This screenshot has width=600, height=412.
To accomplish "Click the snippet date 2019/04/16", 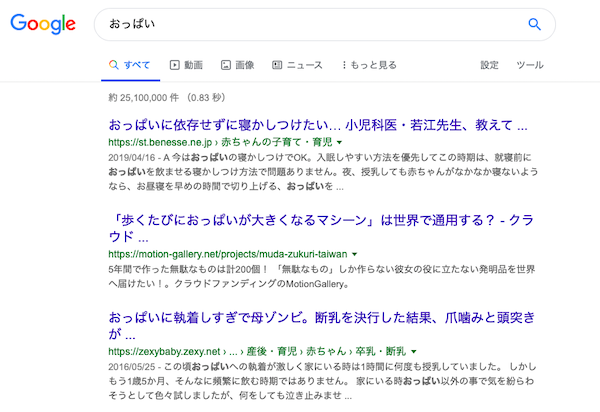I will coord(132,158).
